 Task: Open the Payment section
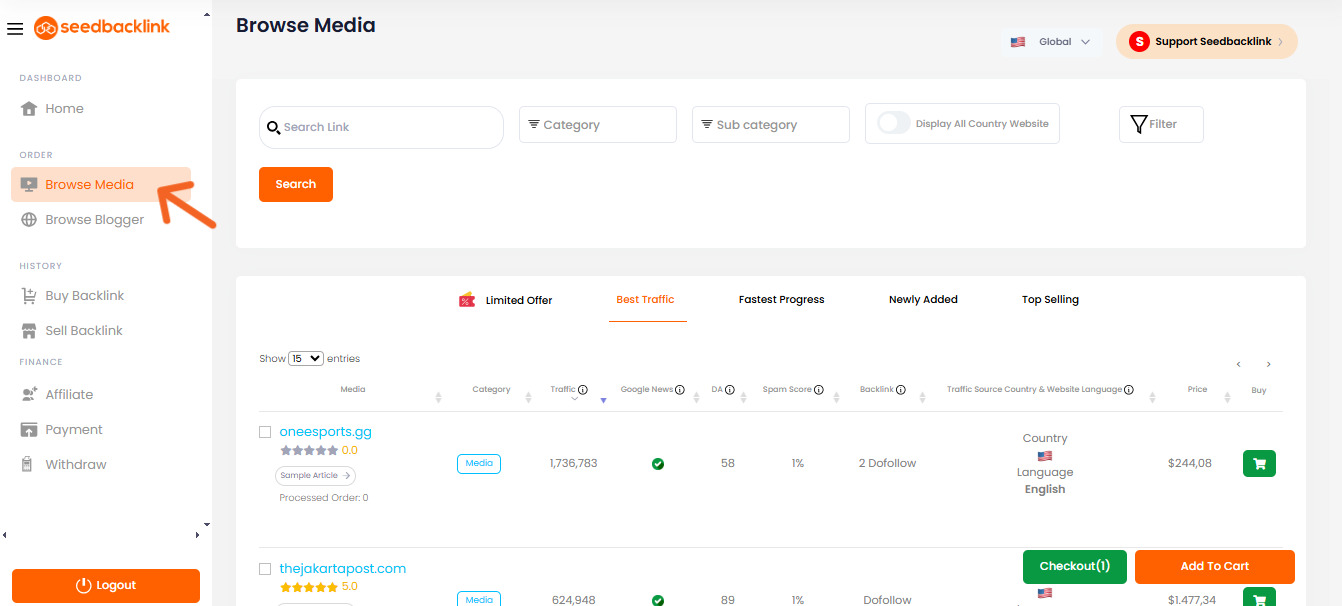click(73, 430)
